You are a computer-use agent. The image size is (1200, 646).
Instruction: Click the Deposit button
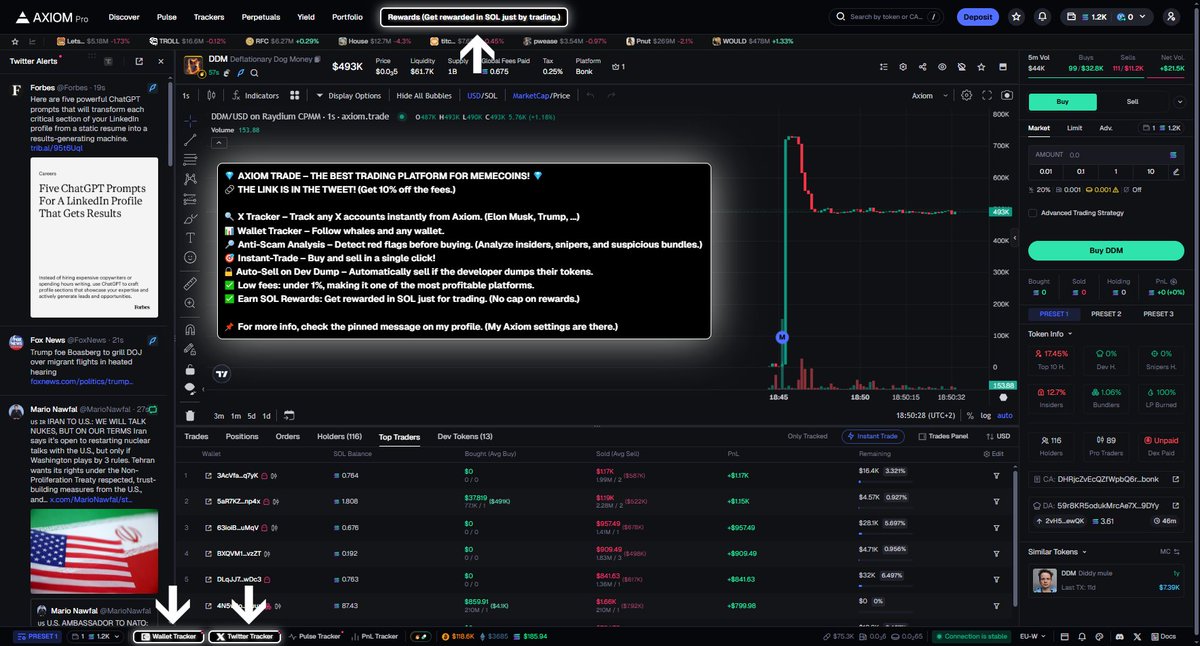tap(977, 17)
